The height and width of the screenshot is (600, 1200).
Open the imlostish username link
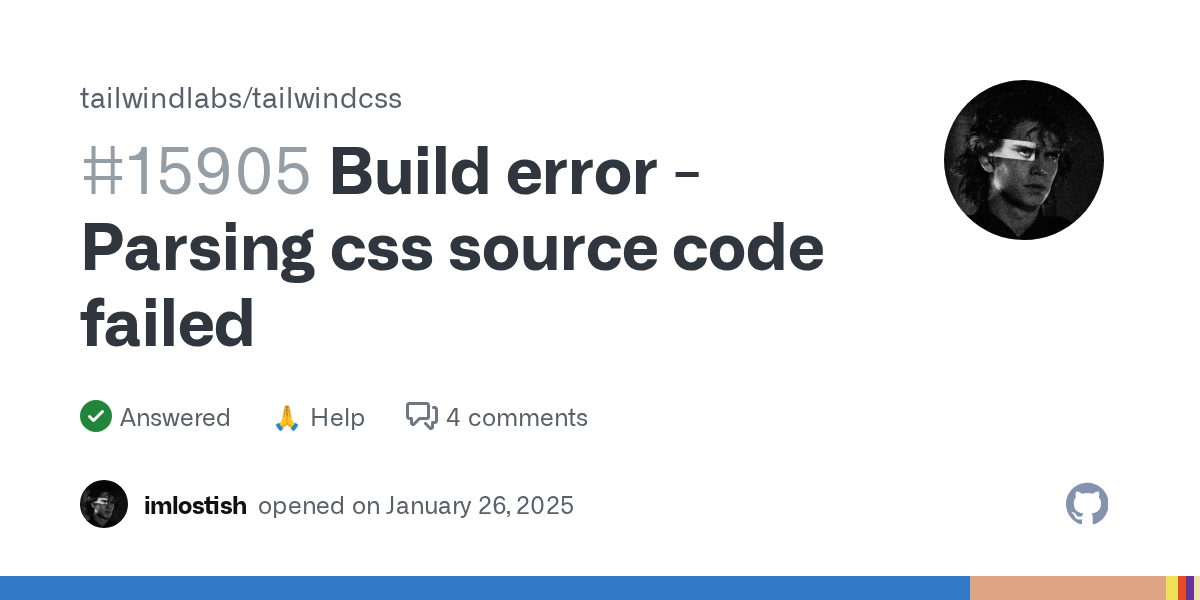(x=195, y=505)
